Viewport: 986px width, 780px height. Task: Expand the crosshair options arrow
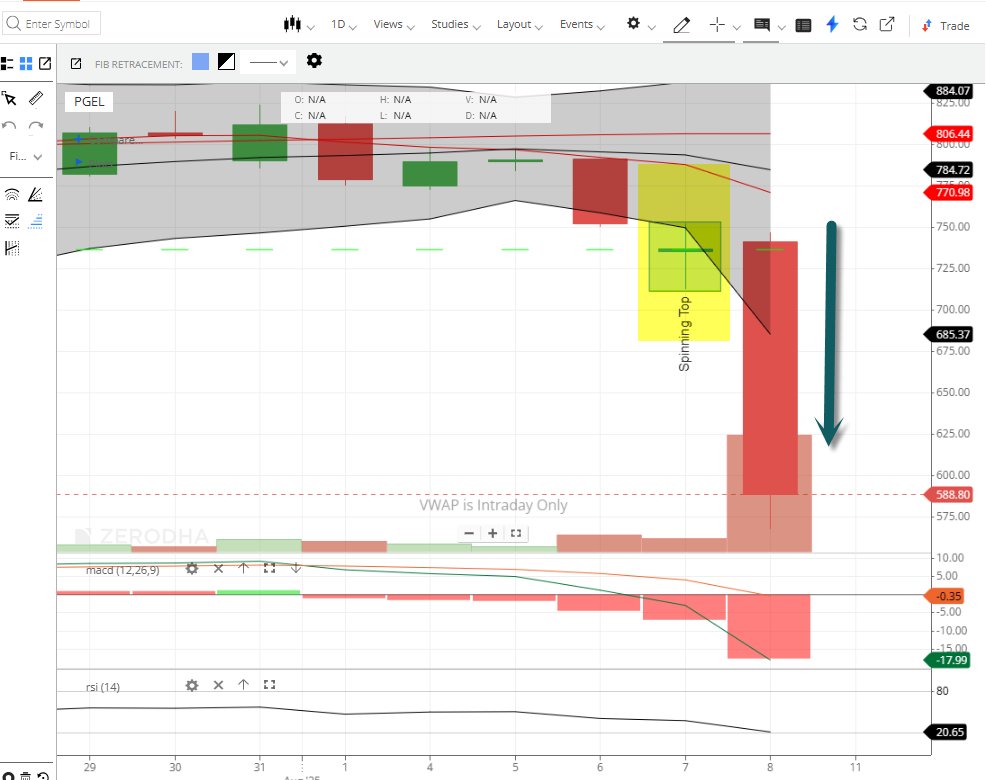(x=737, y=27)
